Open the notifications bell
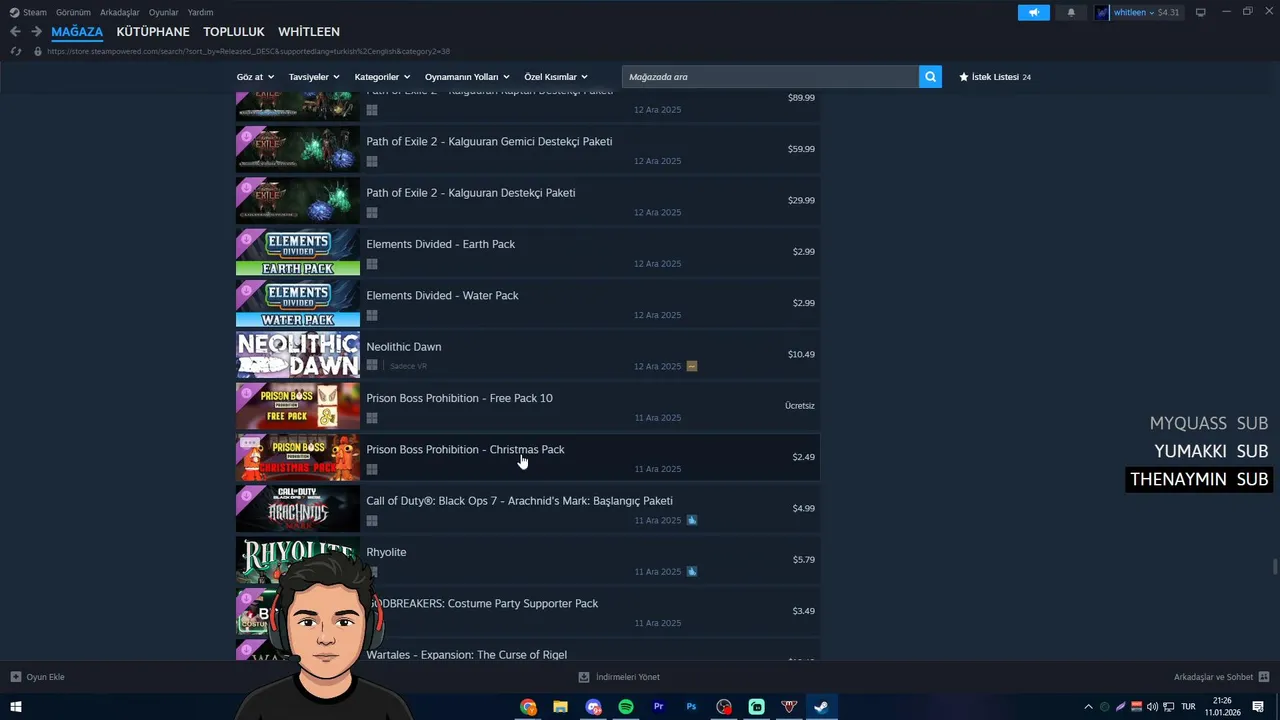The height and width of the screenshot is (720, 1280). tap(1071, 12)
